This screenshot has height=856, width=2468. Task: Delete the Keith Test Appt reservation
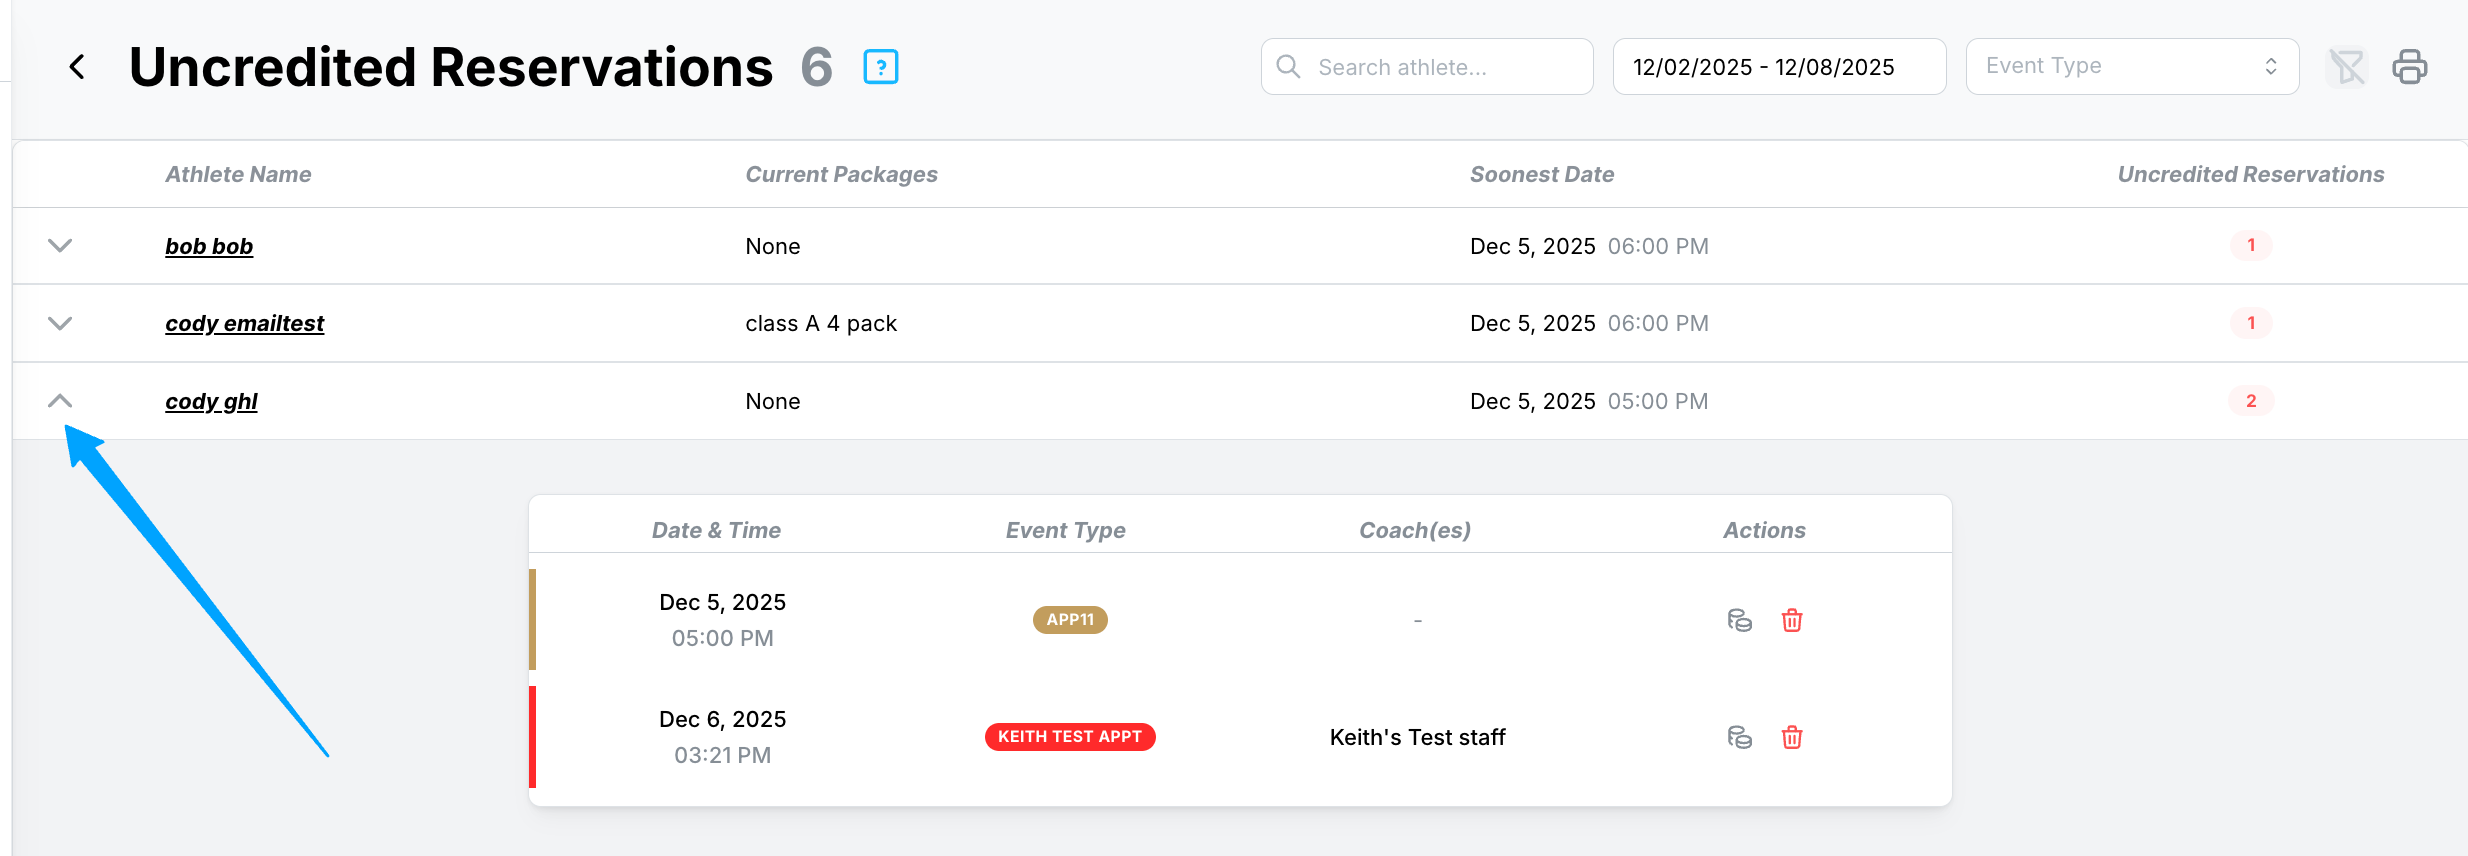pos(1791,737)
